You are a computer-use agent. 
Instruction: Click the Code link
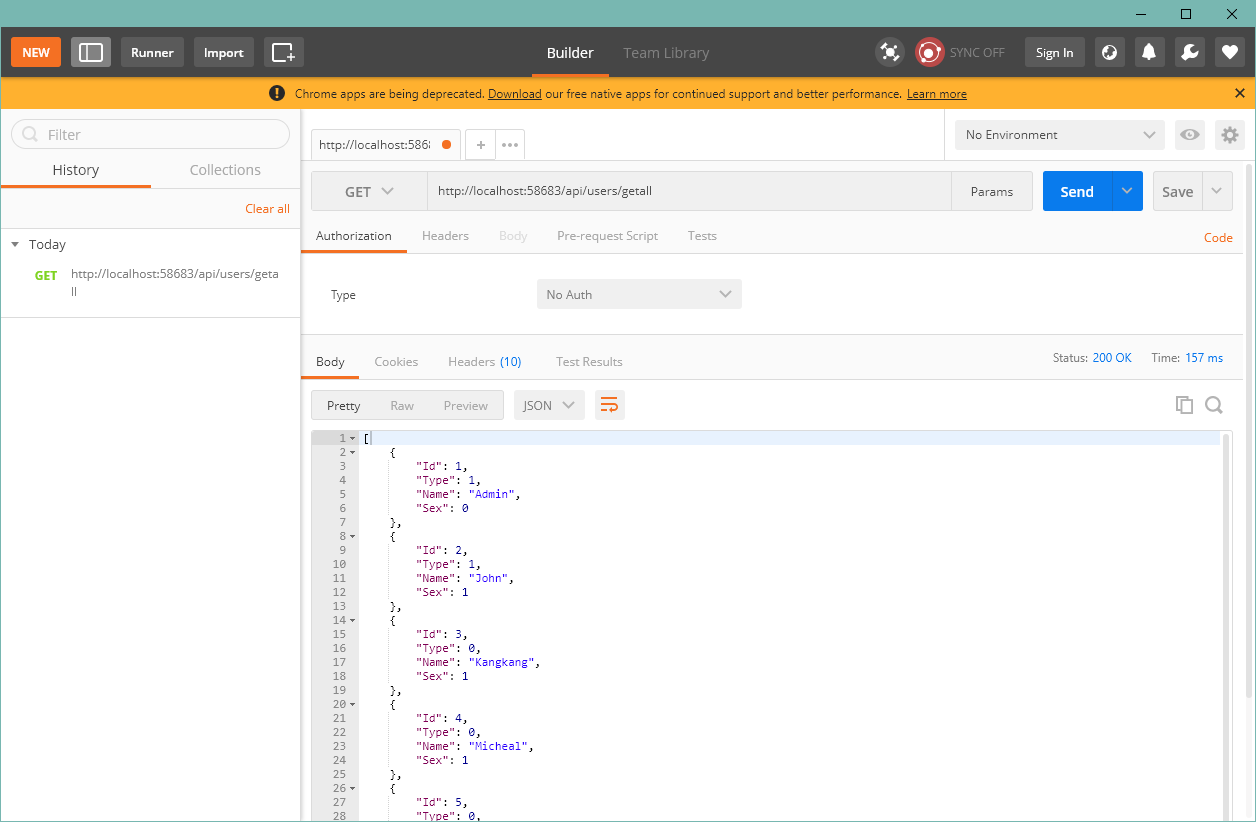[x=1218, y=238]
